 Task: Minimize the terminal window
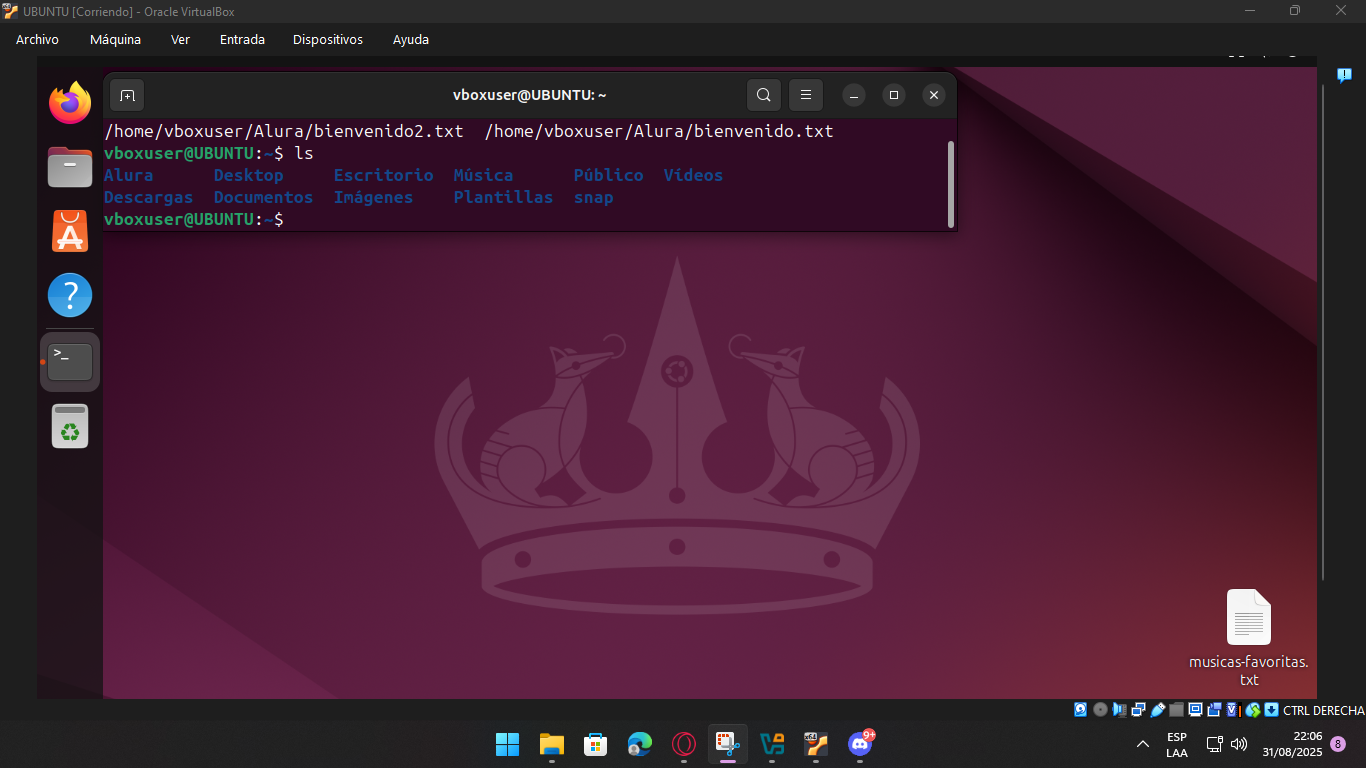pyautogui.click(x=854, y=95)
